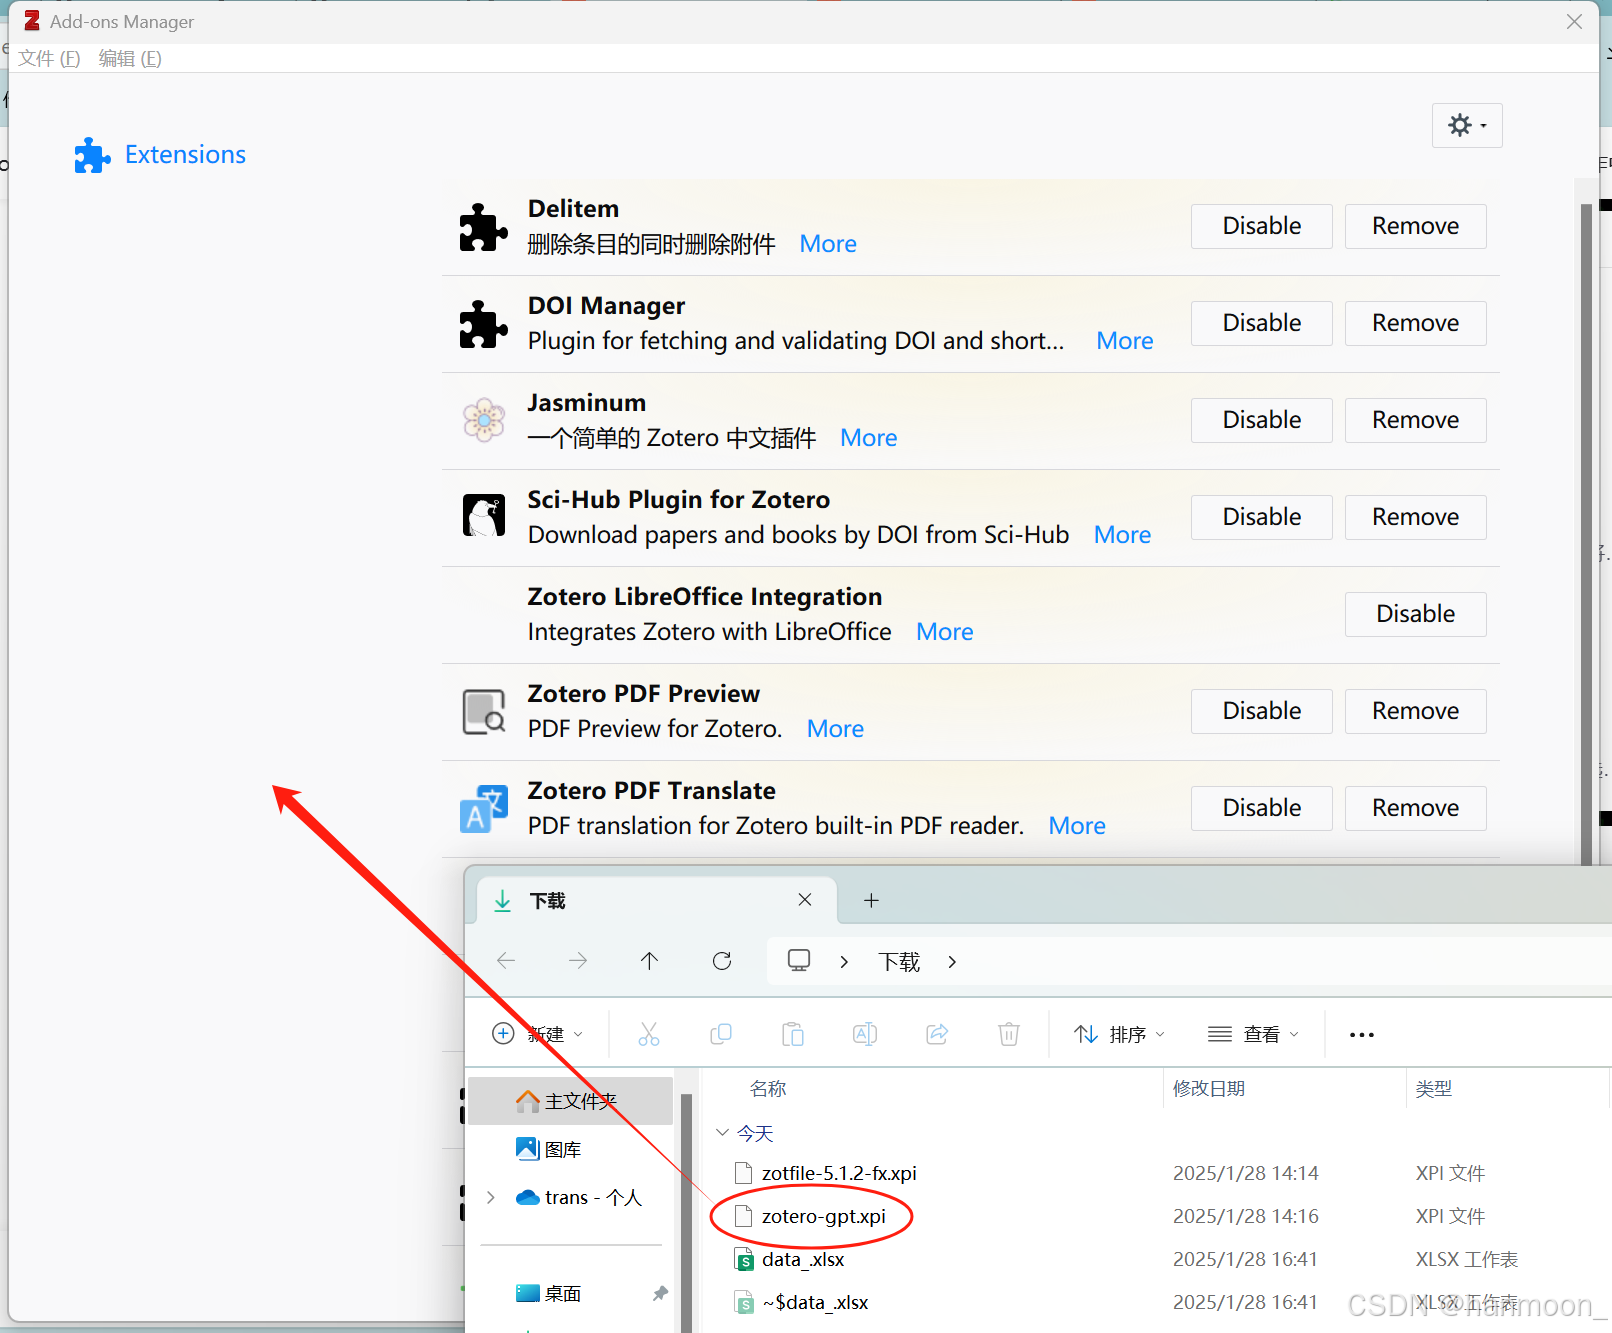Remove the Sci-Hub Plugin for Zotero
1612x1333 pixels.
(x=1416, y=517)
